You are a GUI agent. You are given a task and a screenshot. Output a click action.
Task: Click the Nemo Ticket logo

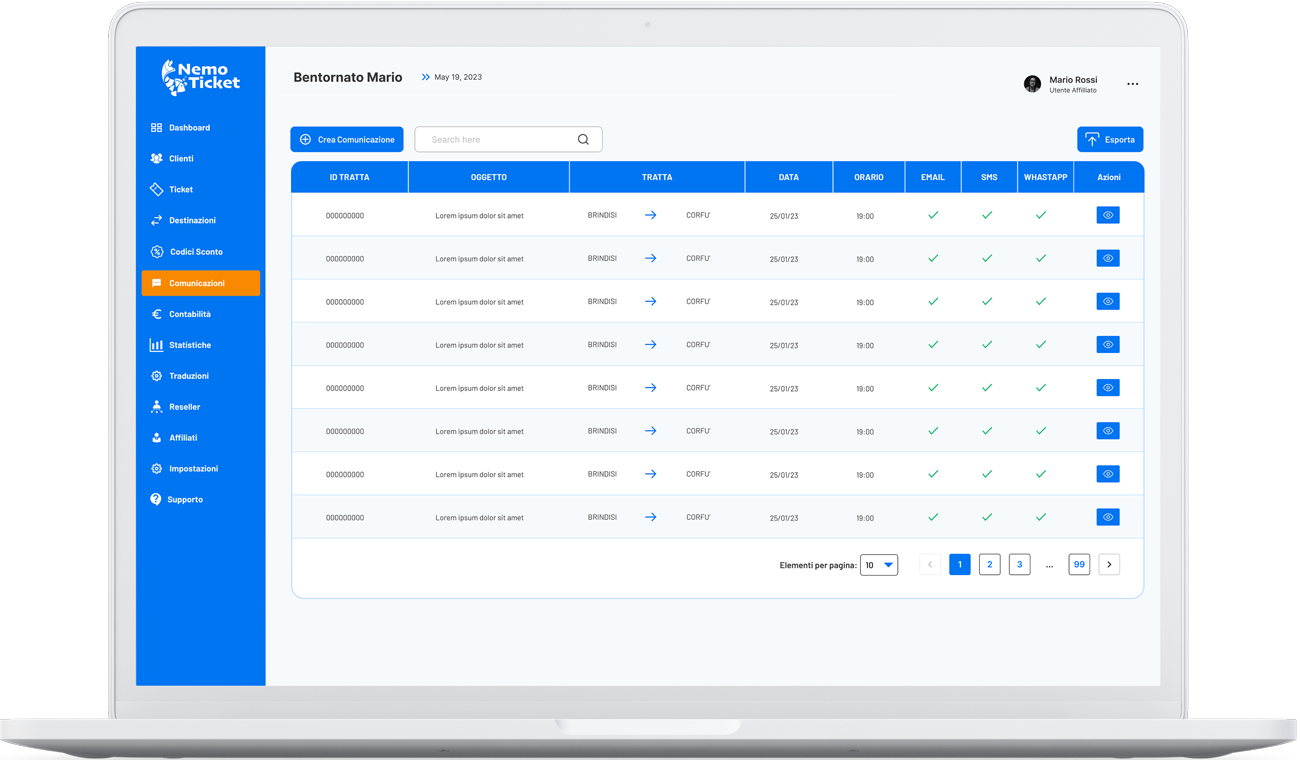tap(201, 77)
